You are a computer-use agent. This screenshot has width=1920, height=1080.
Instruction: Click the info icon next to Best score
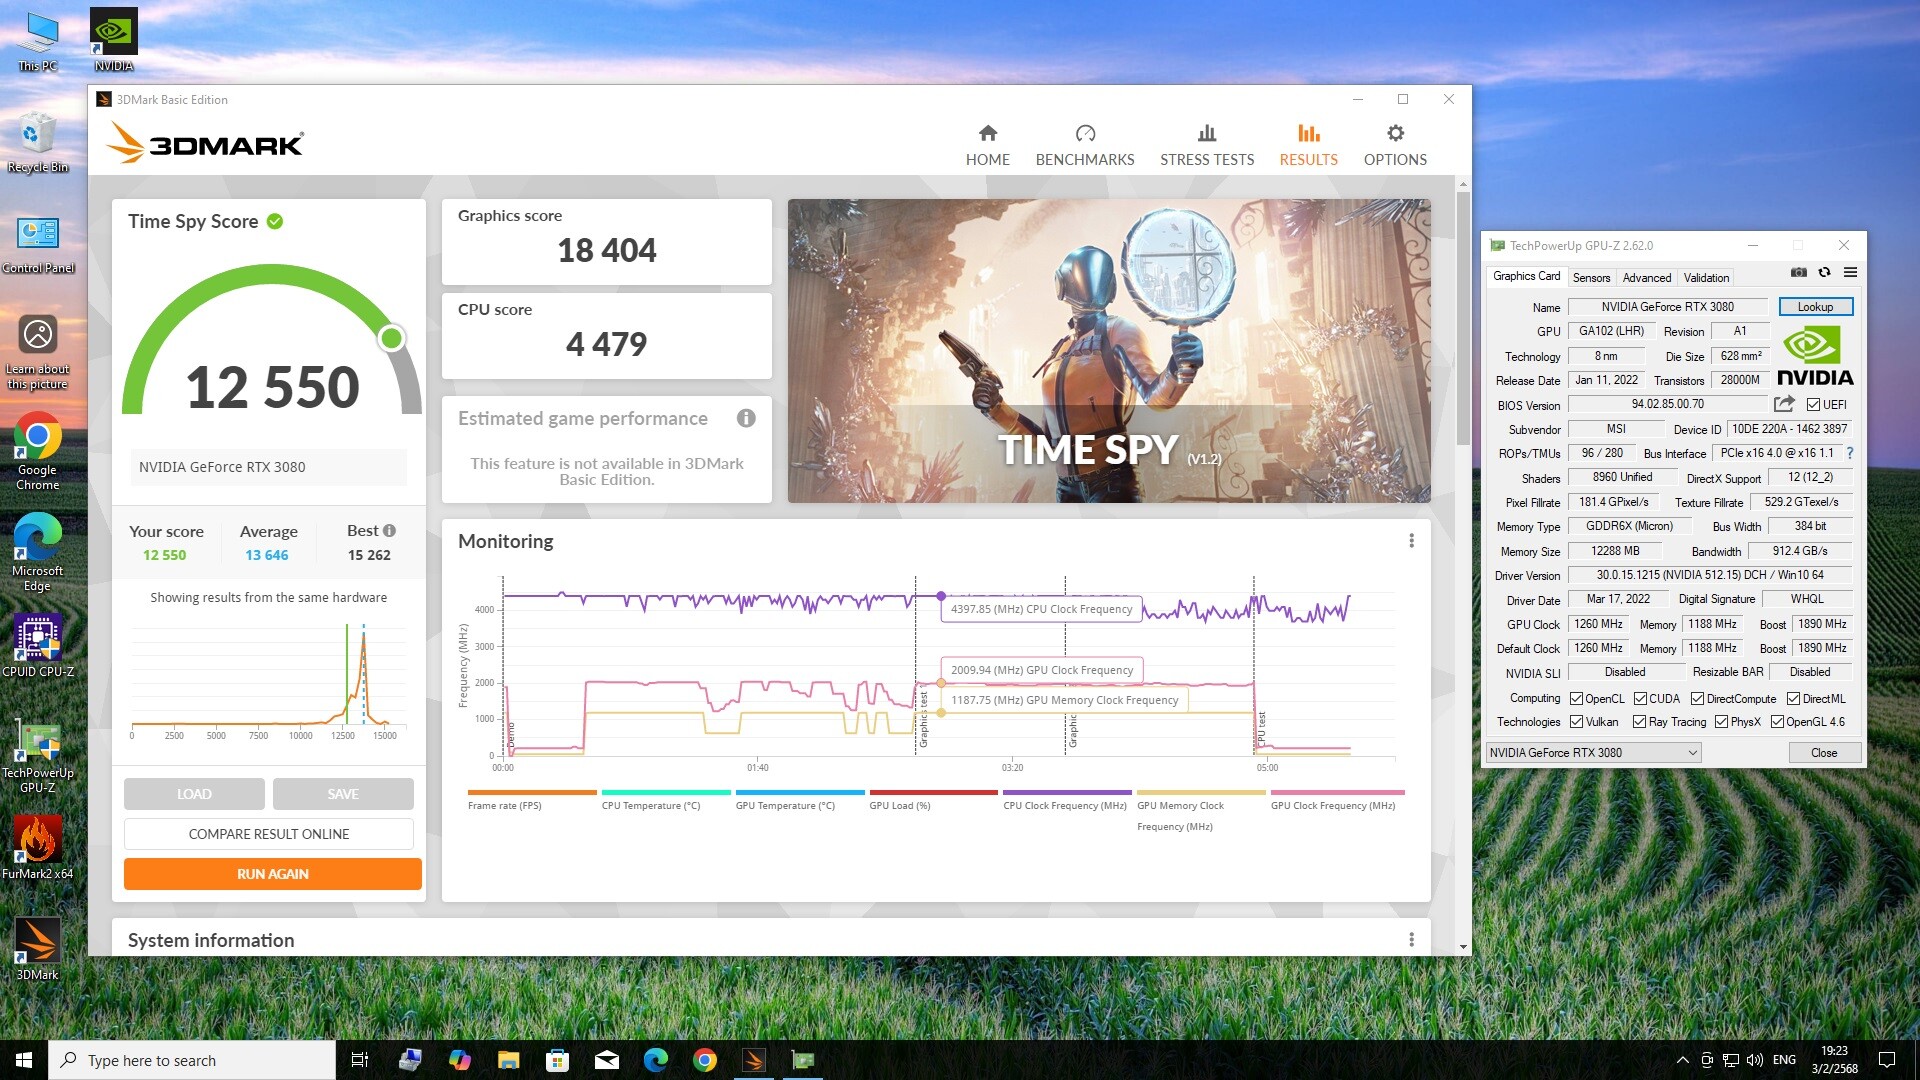389,531
